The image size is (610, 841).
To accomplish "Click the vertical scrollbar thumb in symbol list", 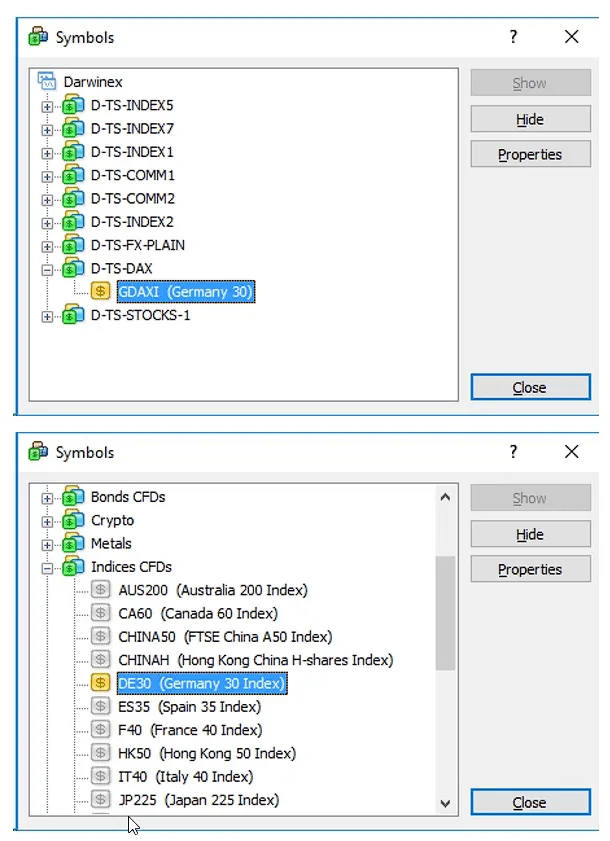I will (445, 613).
